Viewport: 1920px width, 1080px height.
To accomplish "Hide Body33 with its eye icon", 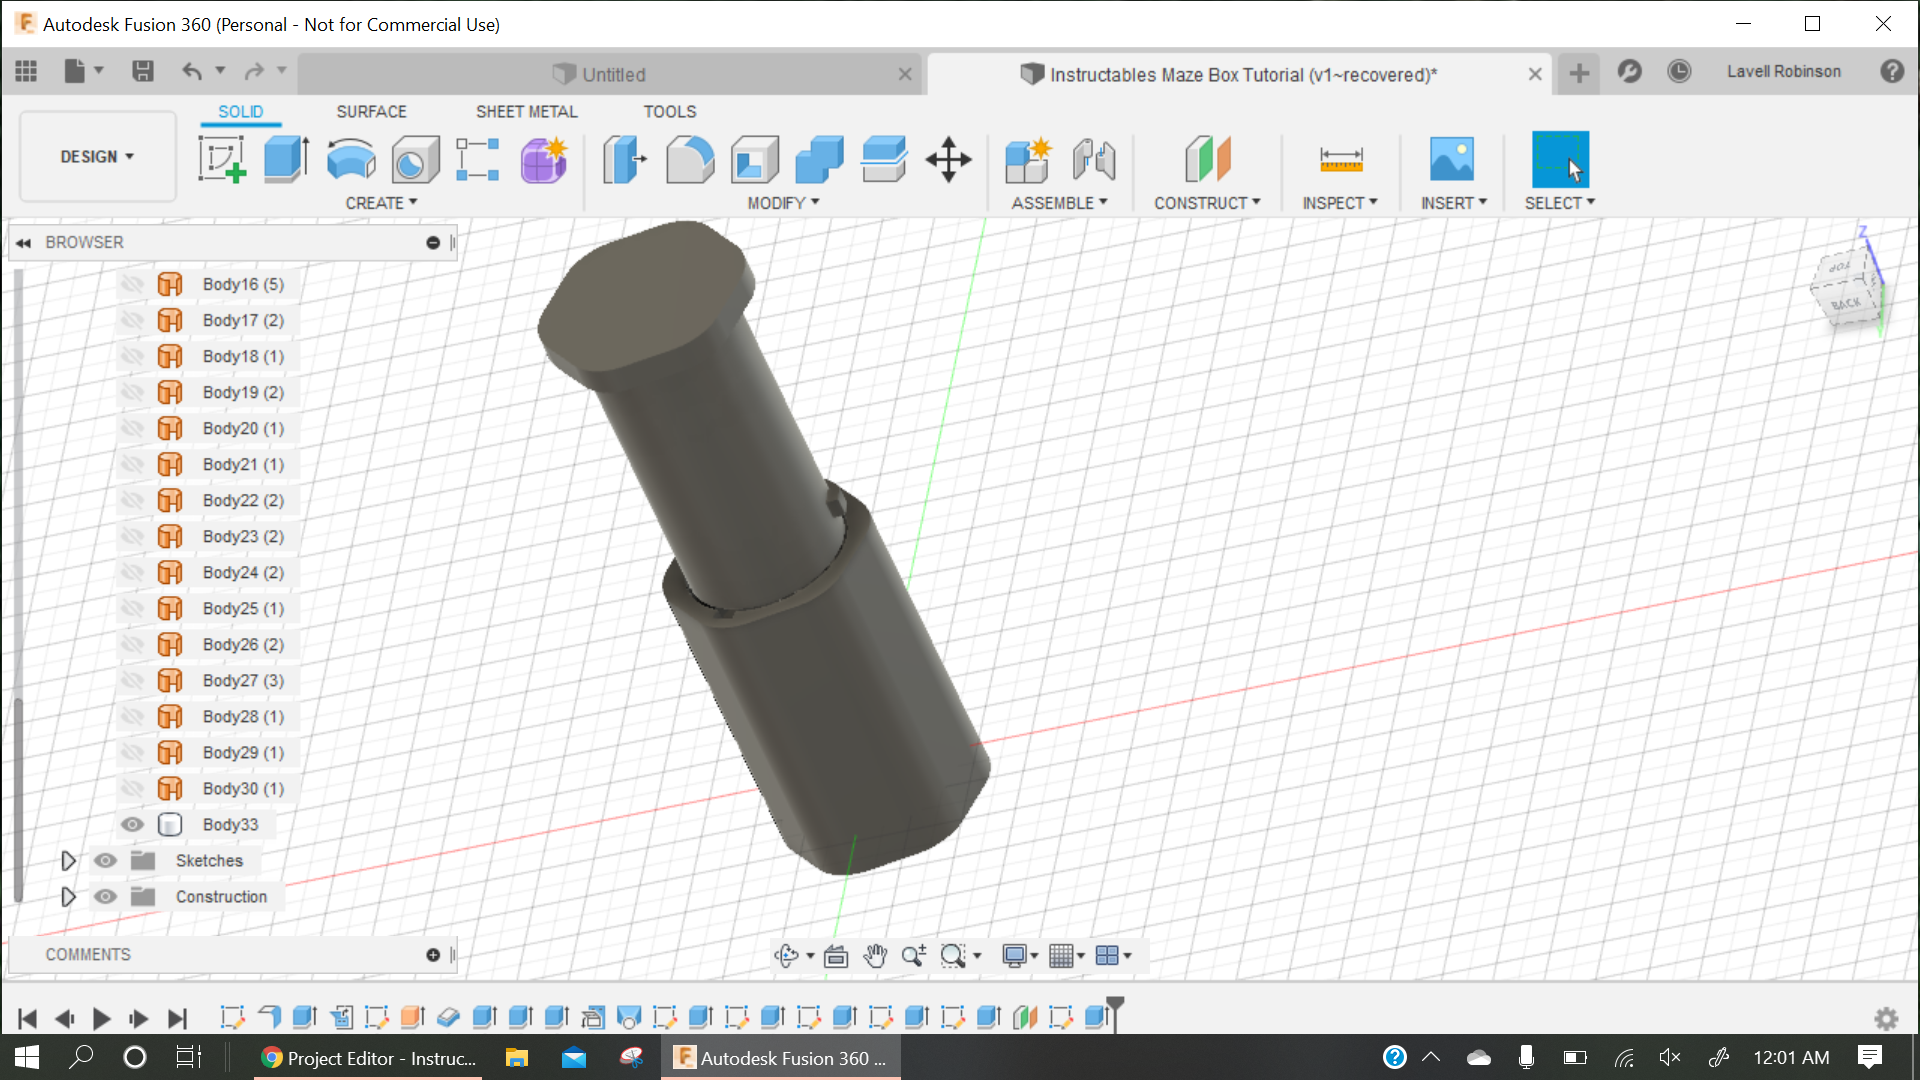I will [132, 824].
